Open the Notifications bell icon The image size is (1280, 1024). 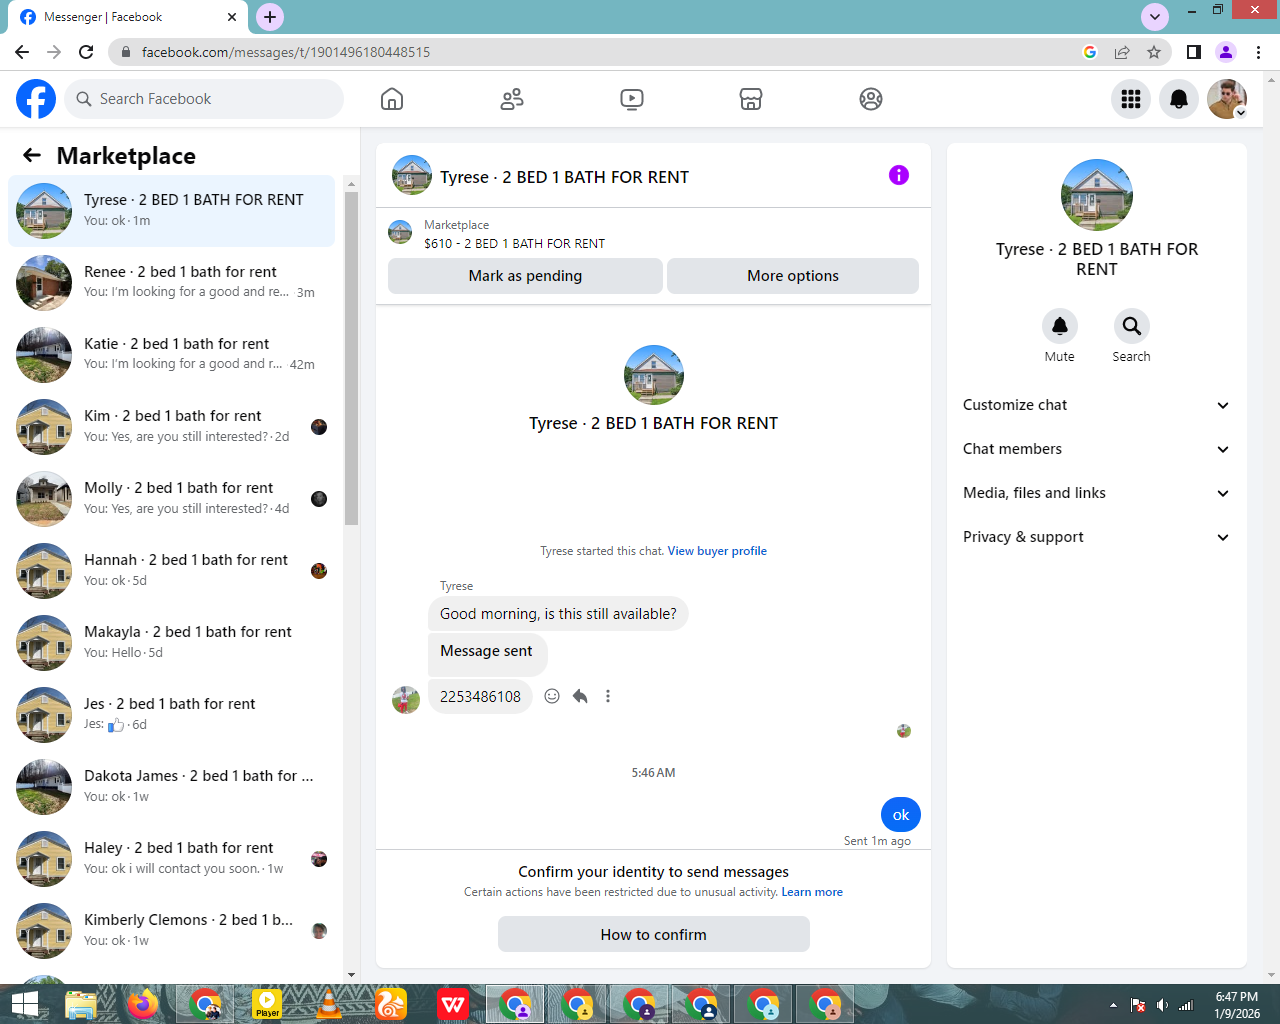pos(1179,99)
